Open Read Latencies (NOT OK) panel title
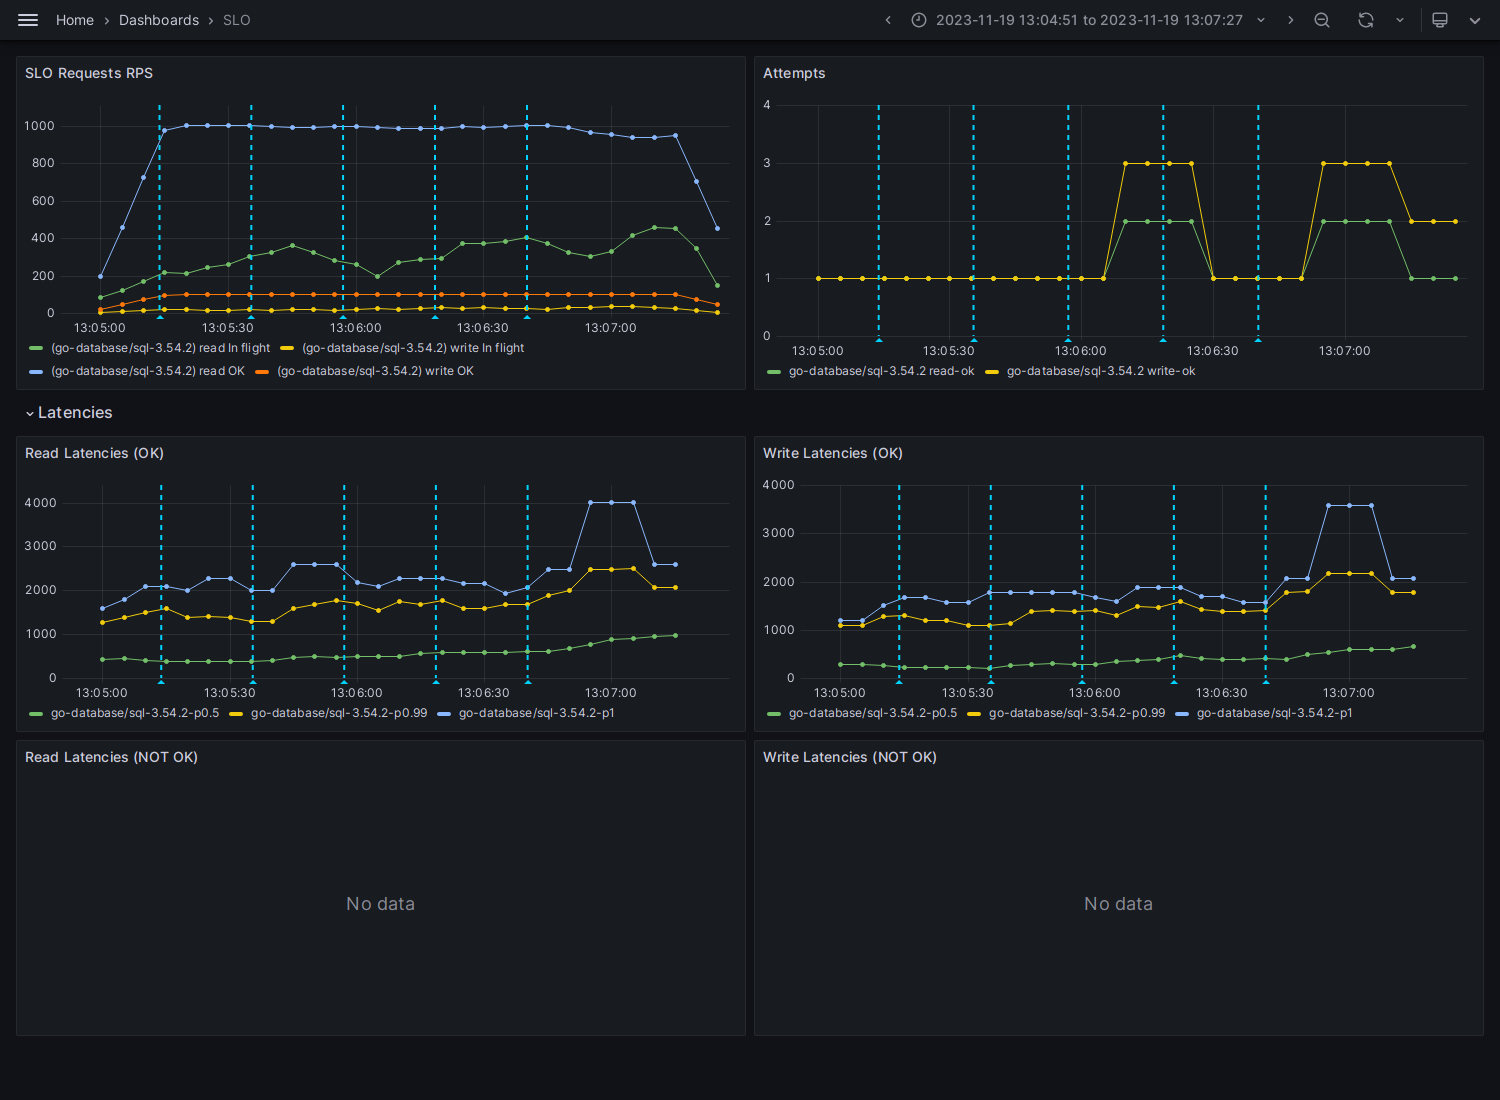 click(111, 757)
